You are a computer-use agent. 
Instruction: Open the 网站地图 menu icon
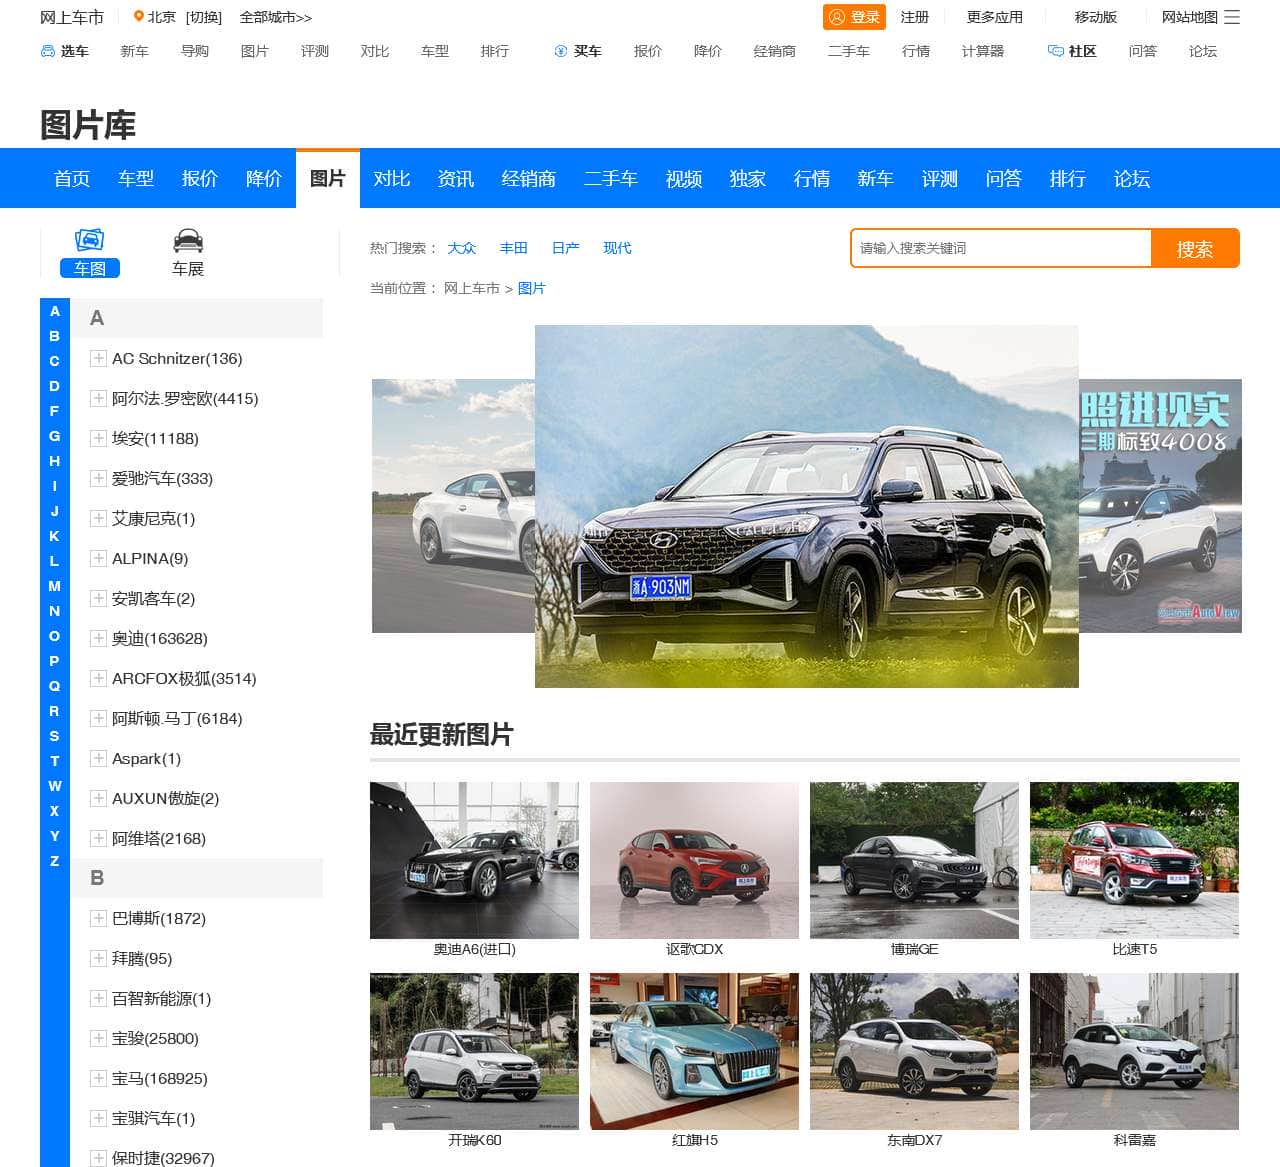[x=1232, y=17]
